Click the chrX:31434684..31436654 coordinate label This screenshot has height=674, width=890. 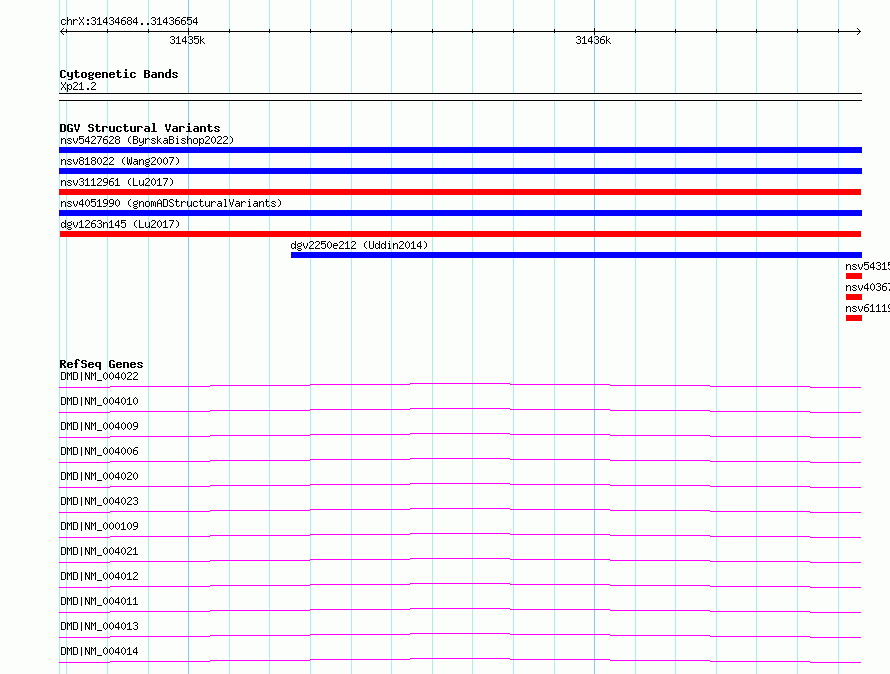tap(129, 22)
